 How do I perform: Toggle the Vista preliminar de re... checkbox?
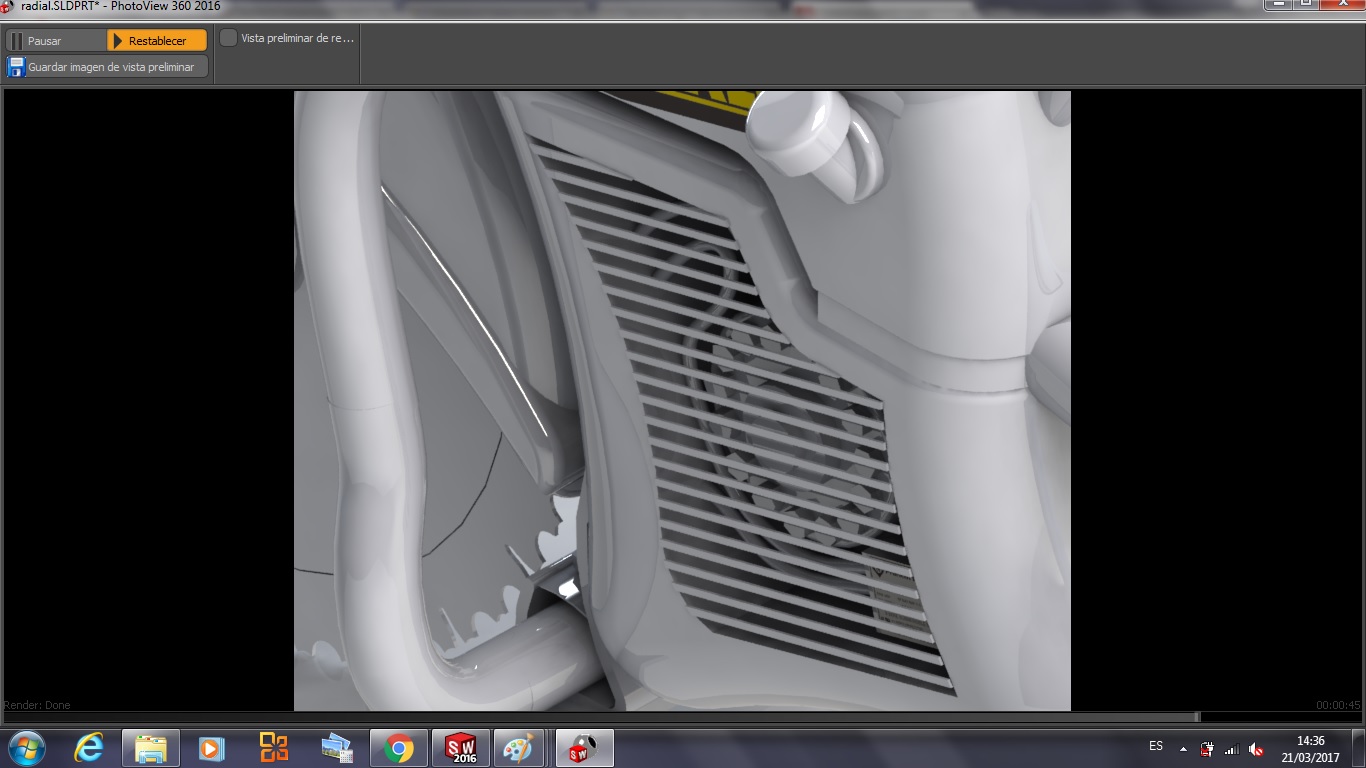coord(229,38)
